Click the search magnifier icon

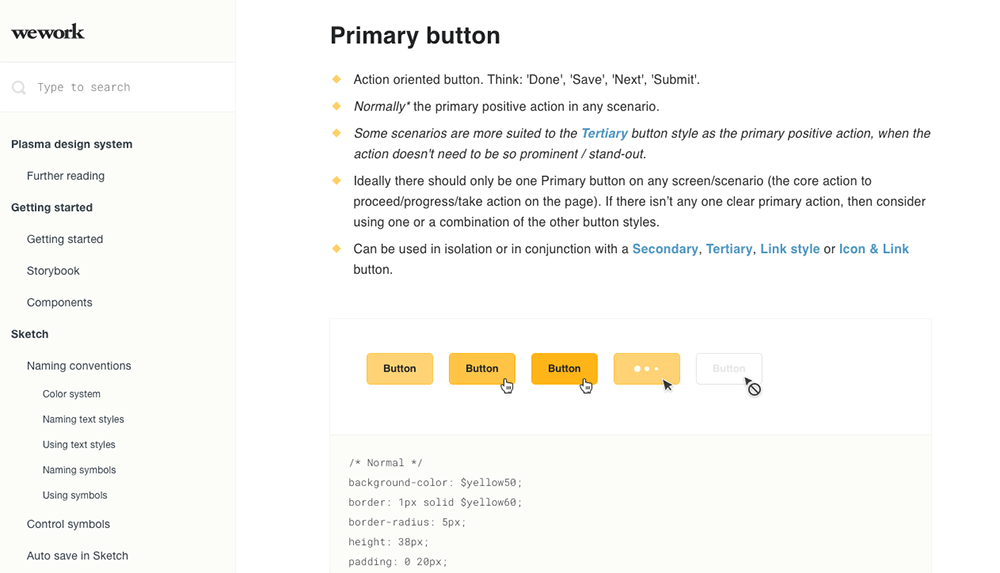click(19, 88)
